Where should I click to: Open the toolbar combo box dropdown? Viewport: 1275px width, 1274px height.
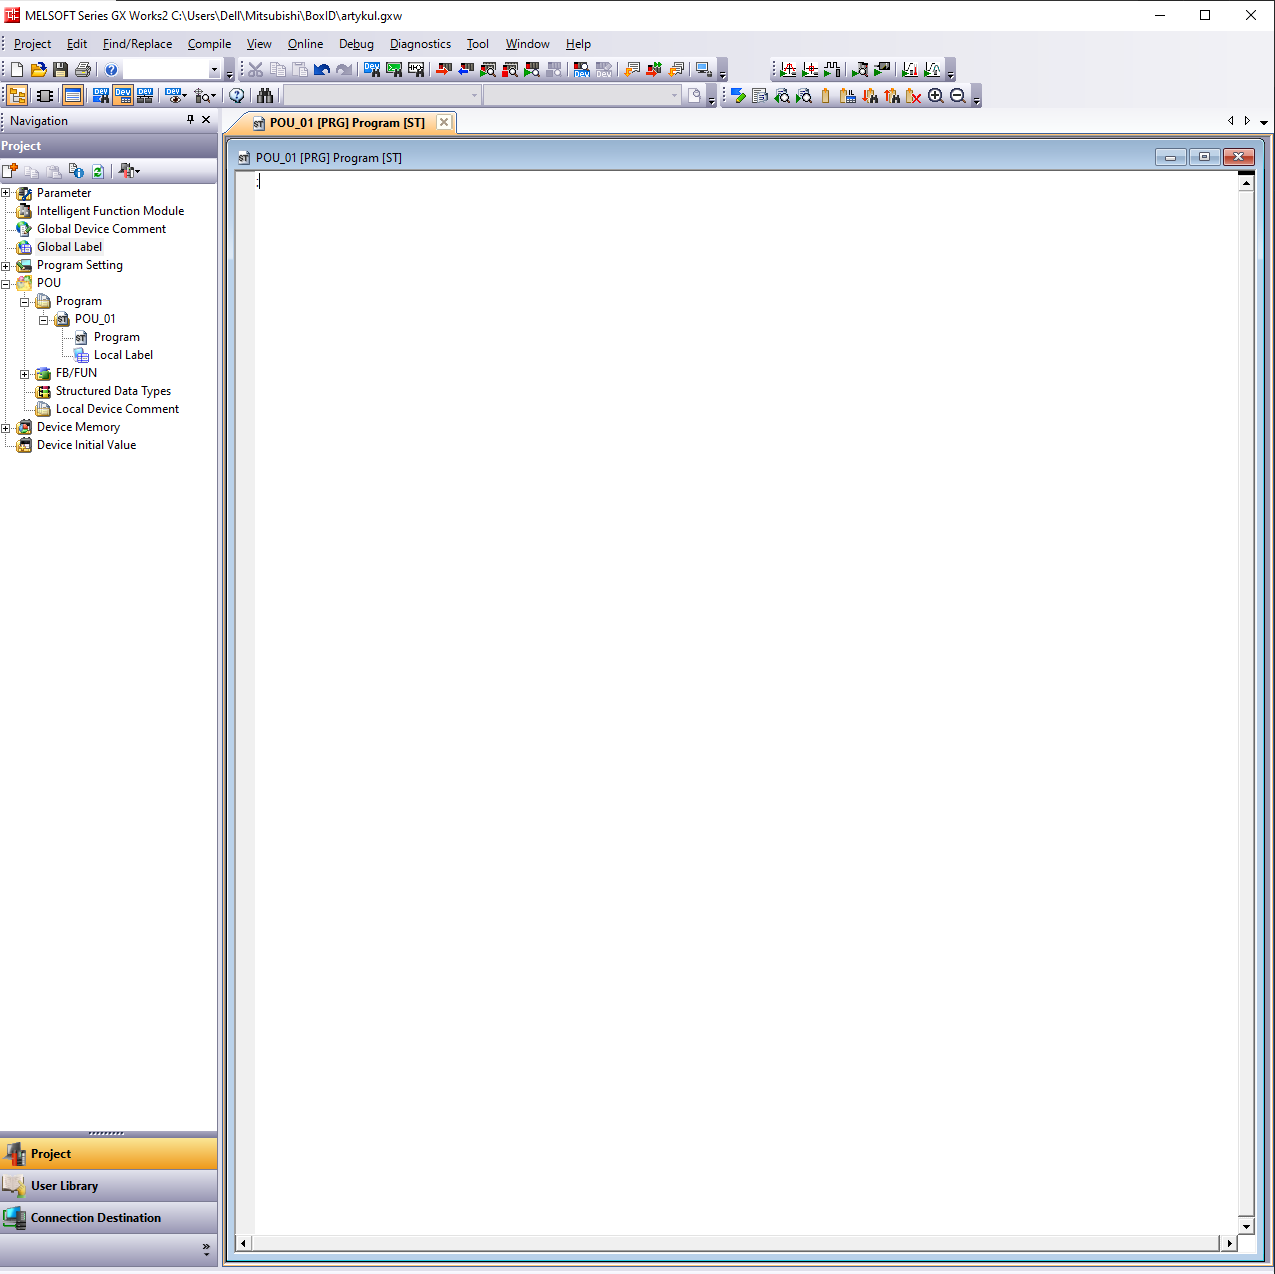(x=214, y=70)
